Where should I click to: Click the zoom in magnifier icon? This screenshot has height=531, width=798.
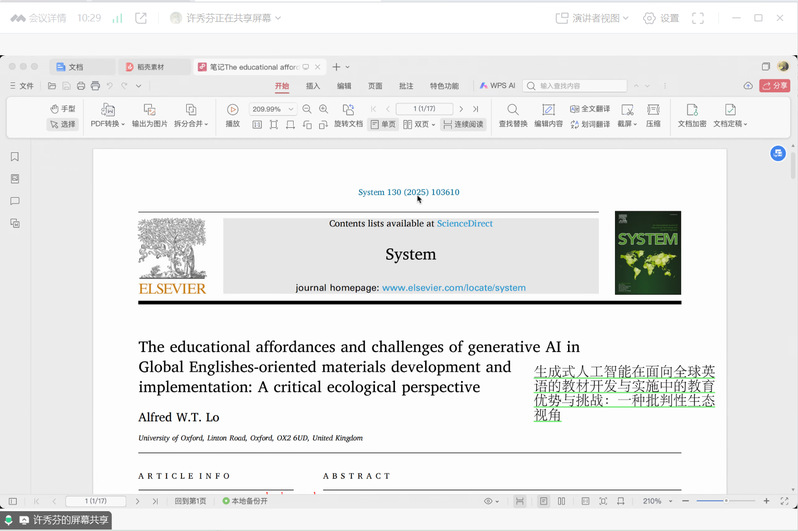324,109
